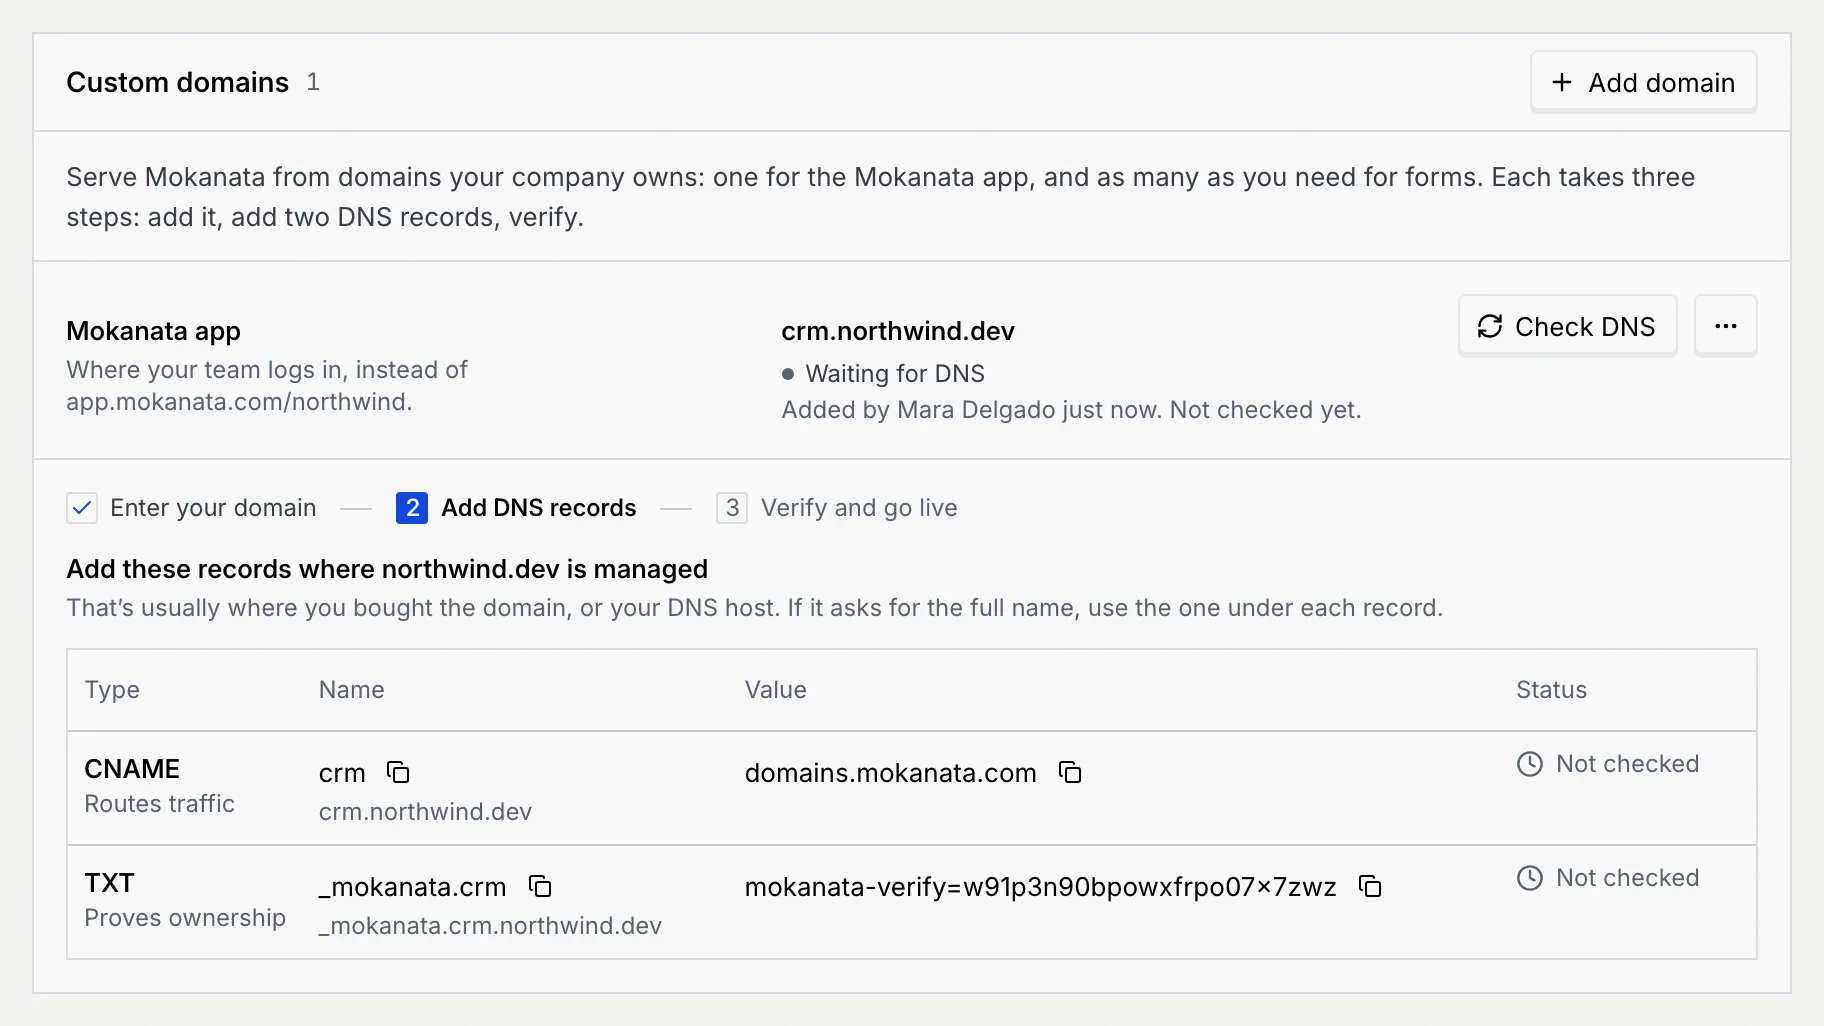Screen dimensions: 1824x1026
Task: Click the clock icon in CNAME status
Action: (x=1530, y=764)
